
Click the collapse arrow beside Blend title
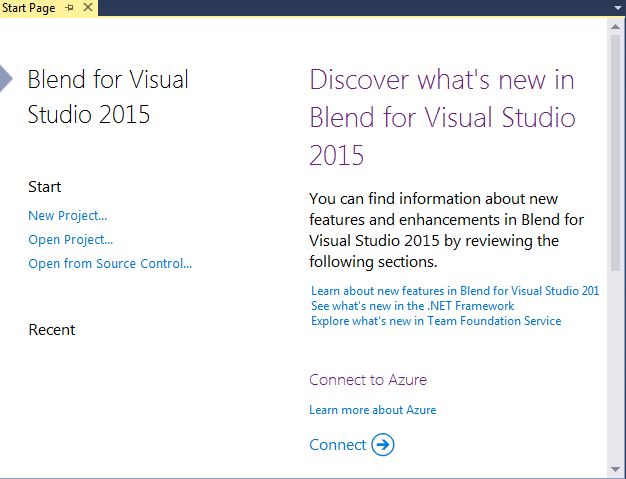click(x=6, y=79)
